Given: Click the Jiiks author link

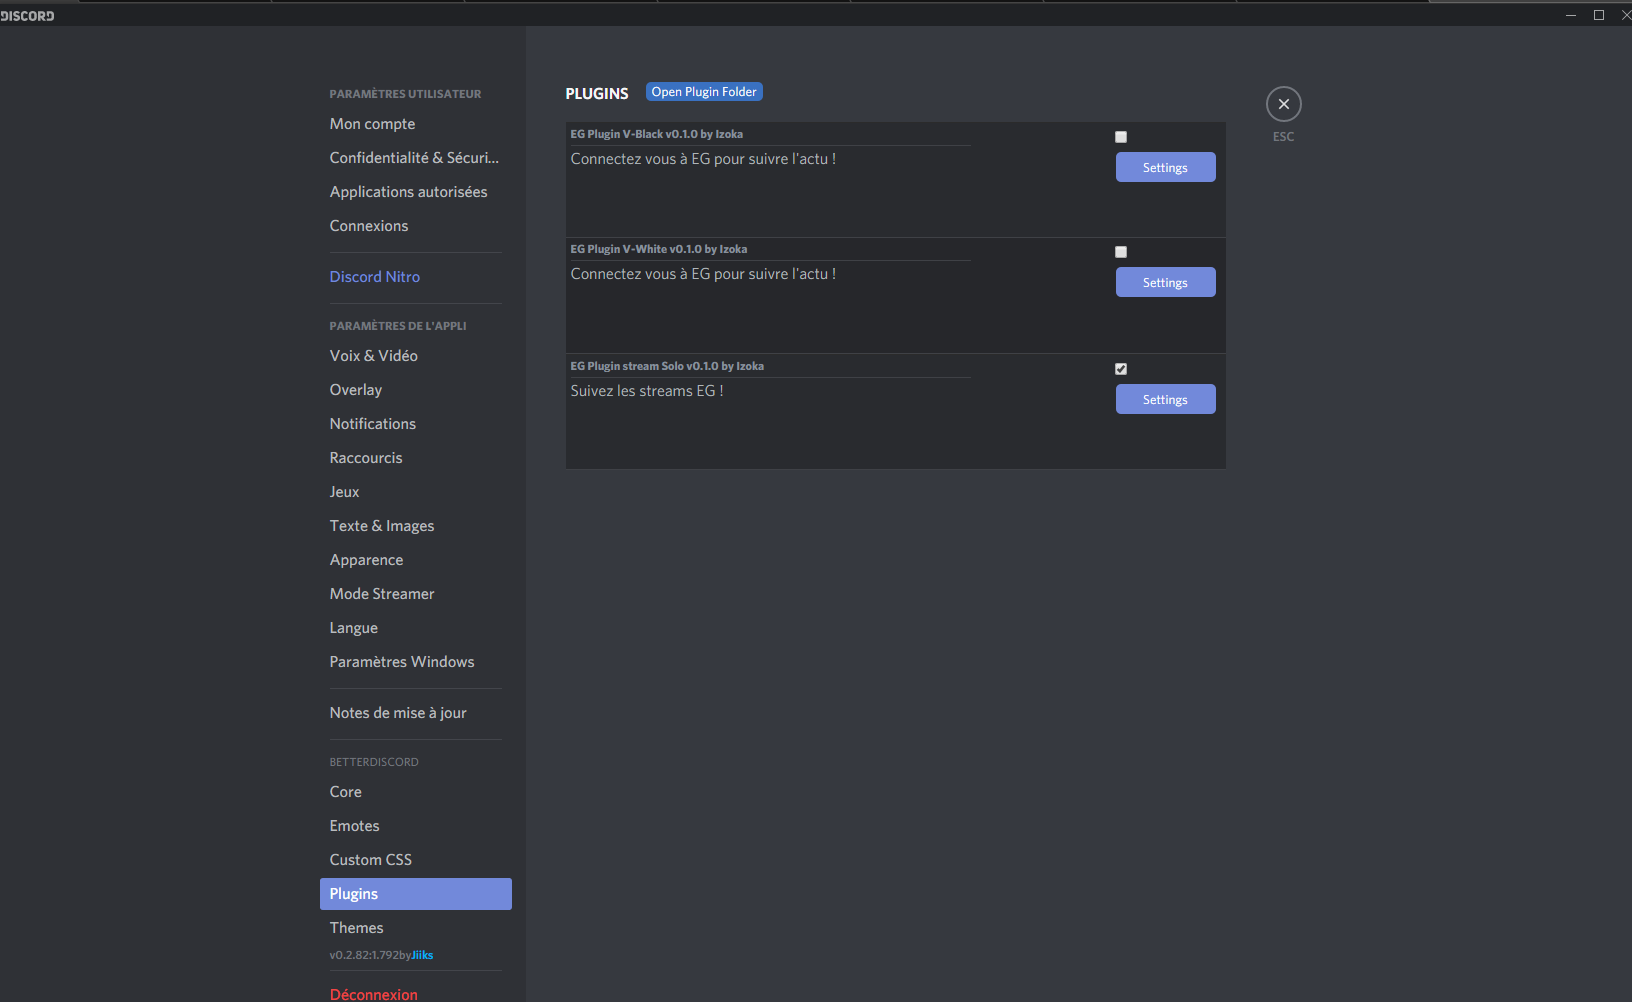Looking at the screenshot, I should (x=422, y=955).
